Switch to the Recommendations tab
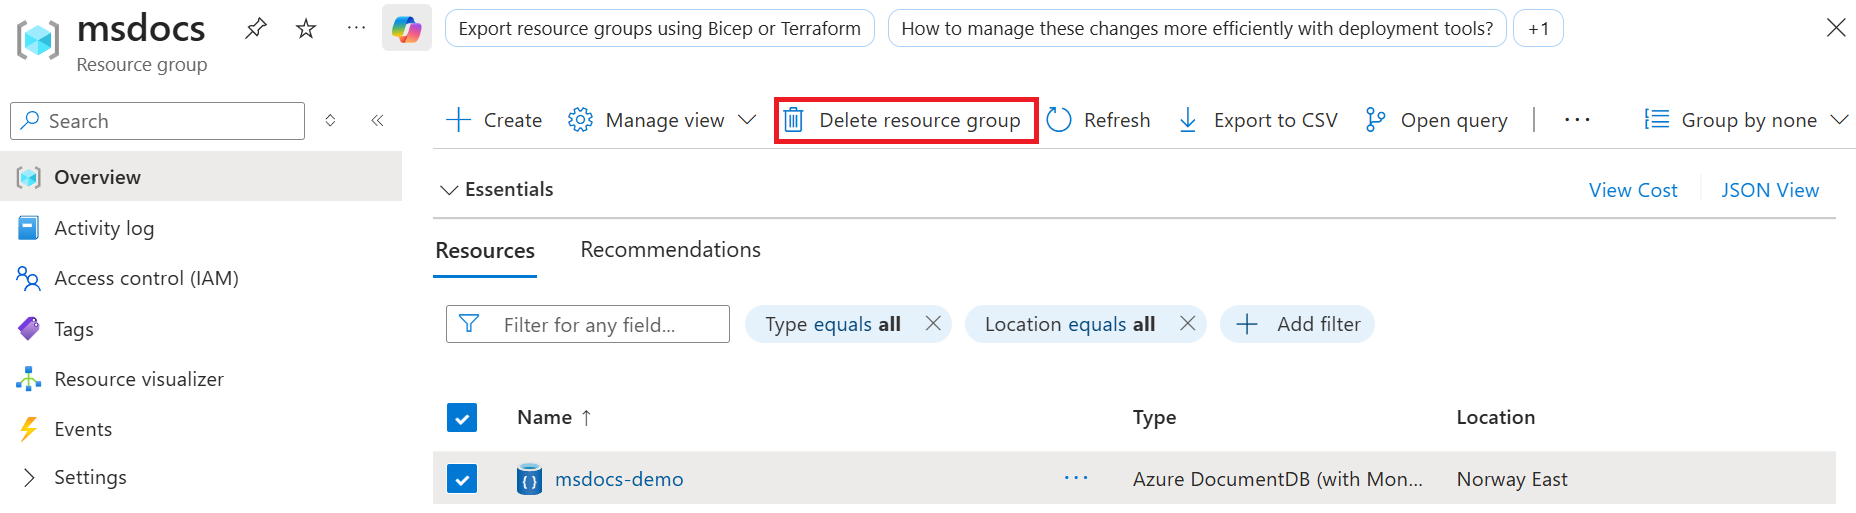This screenshot has width=1856, height=513. click(670, 250)
